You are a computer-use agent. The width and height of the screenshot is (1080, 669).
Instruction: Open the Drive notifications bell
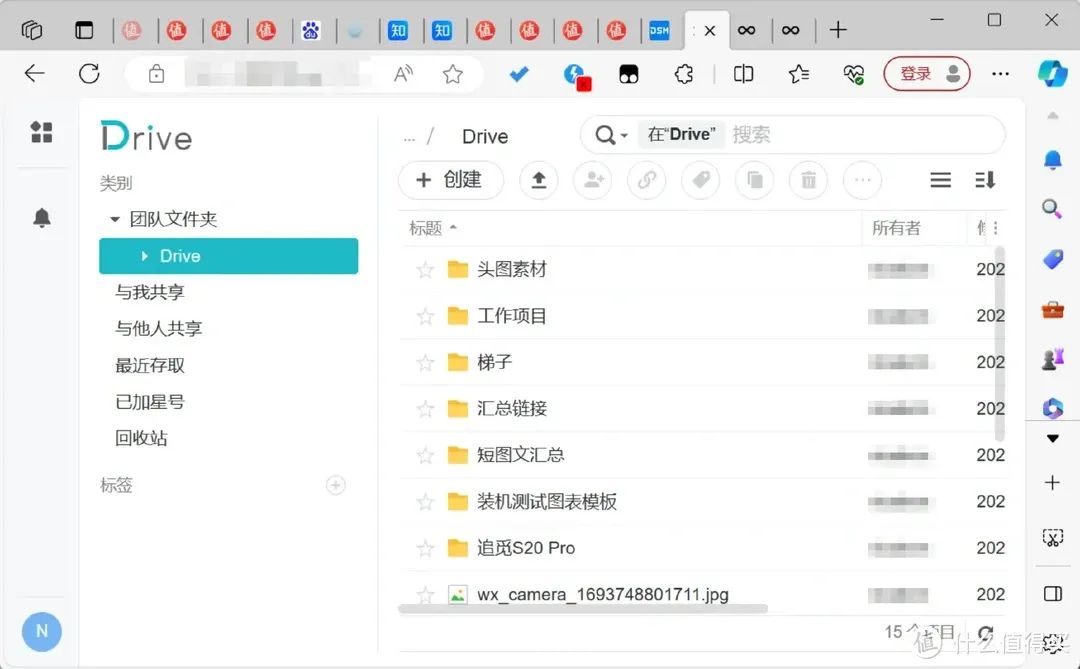pyautogui.click(x=41, y=218)
